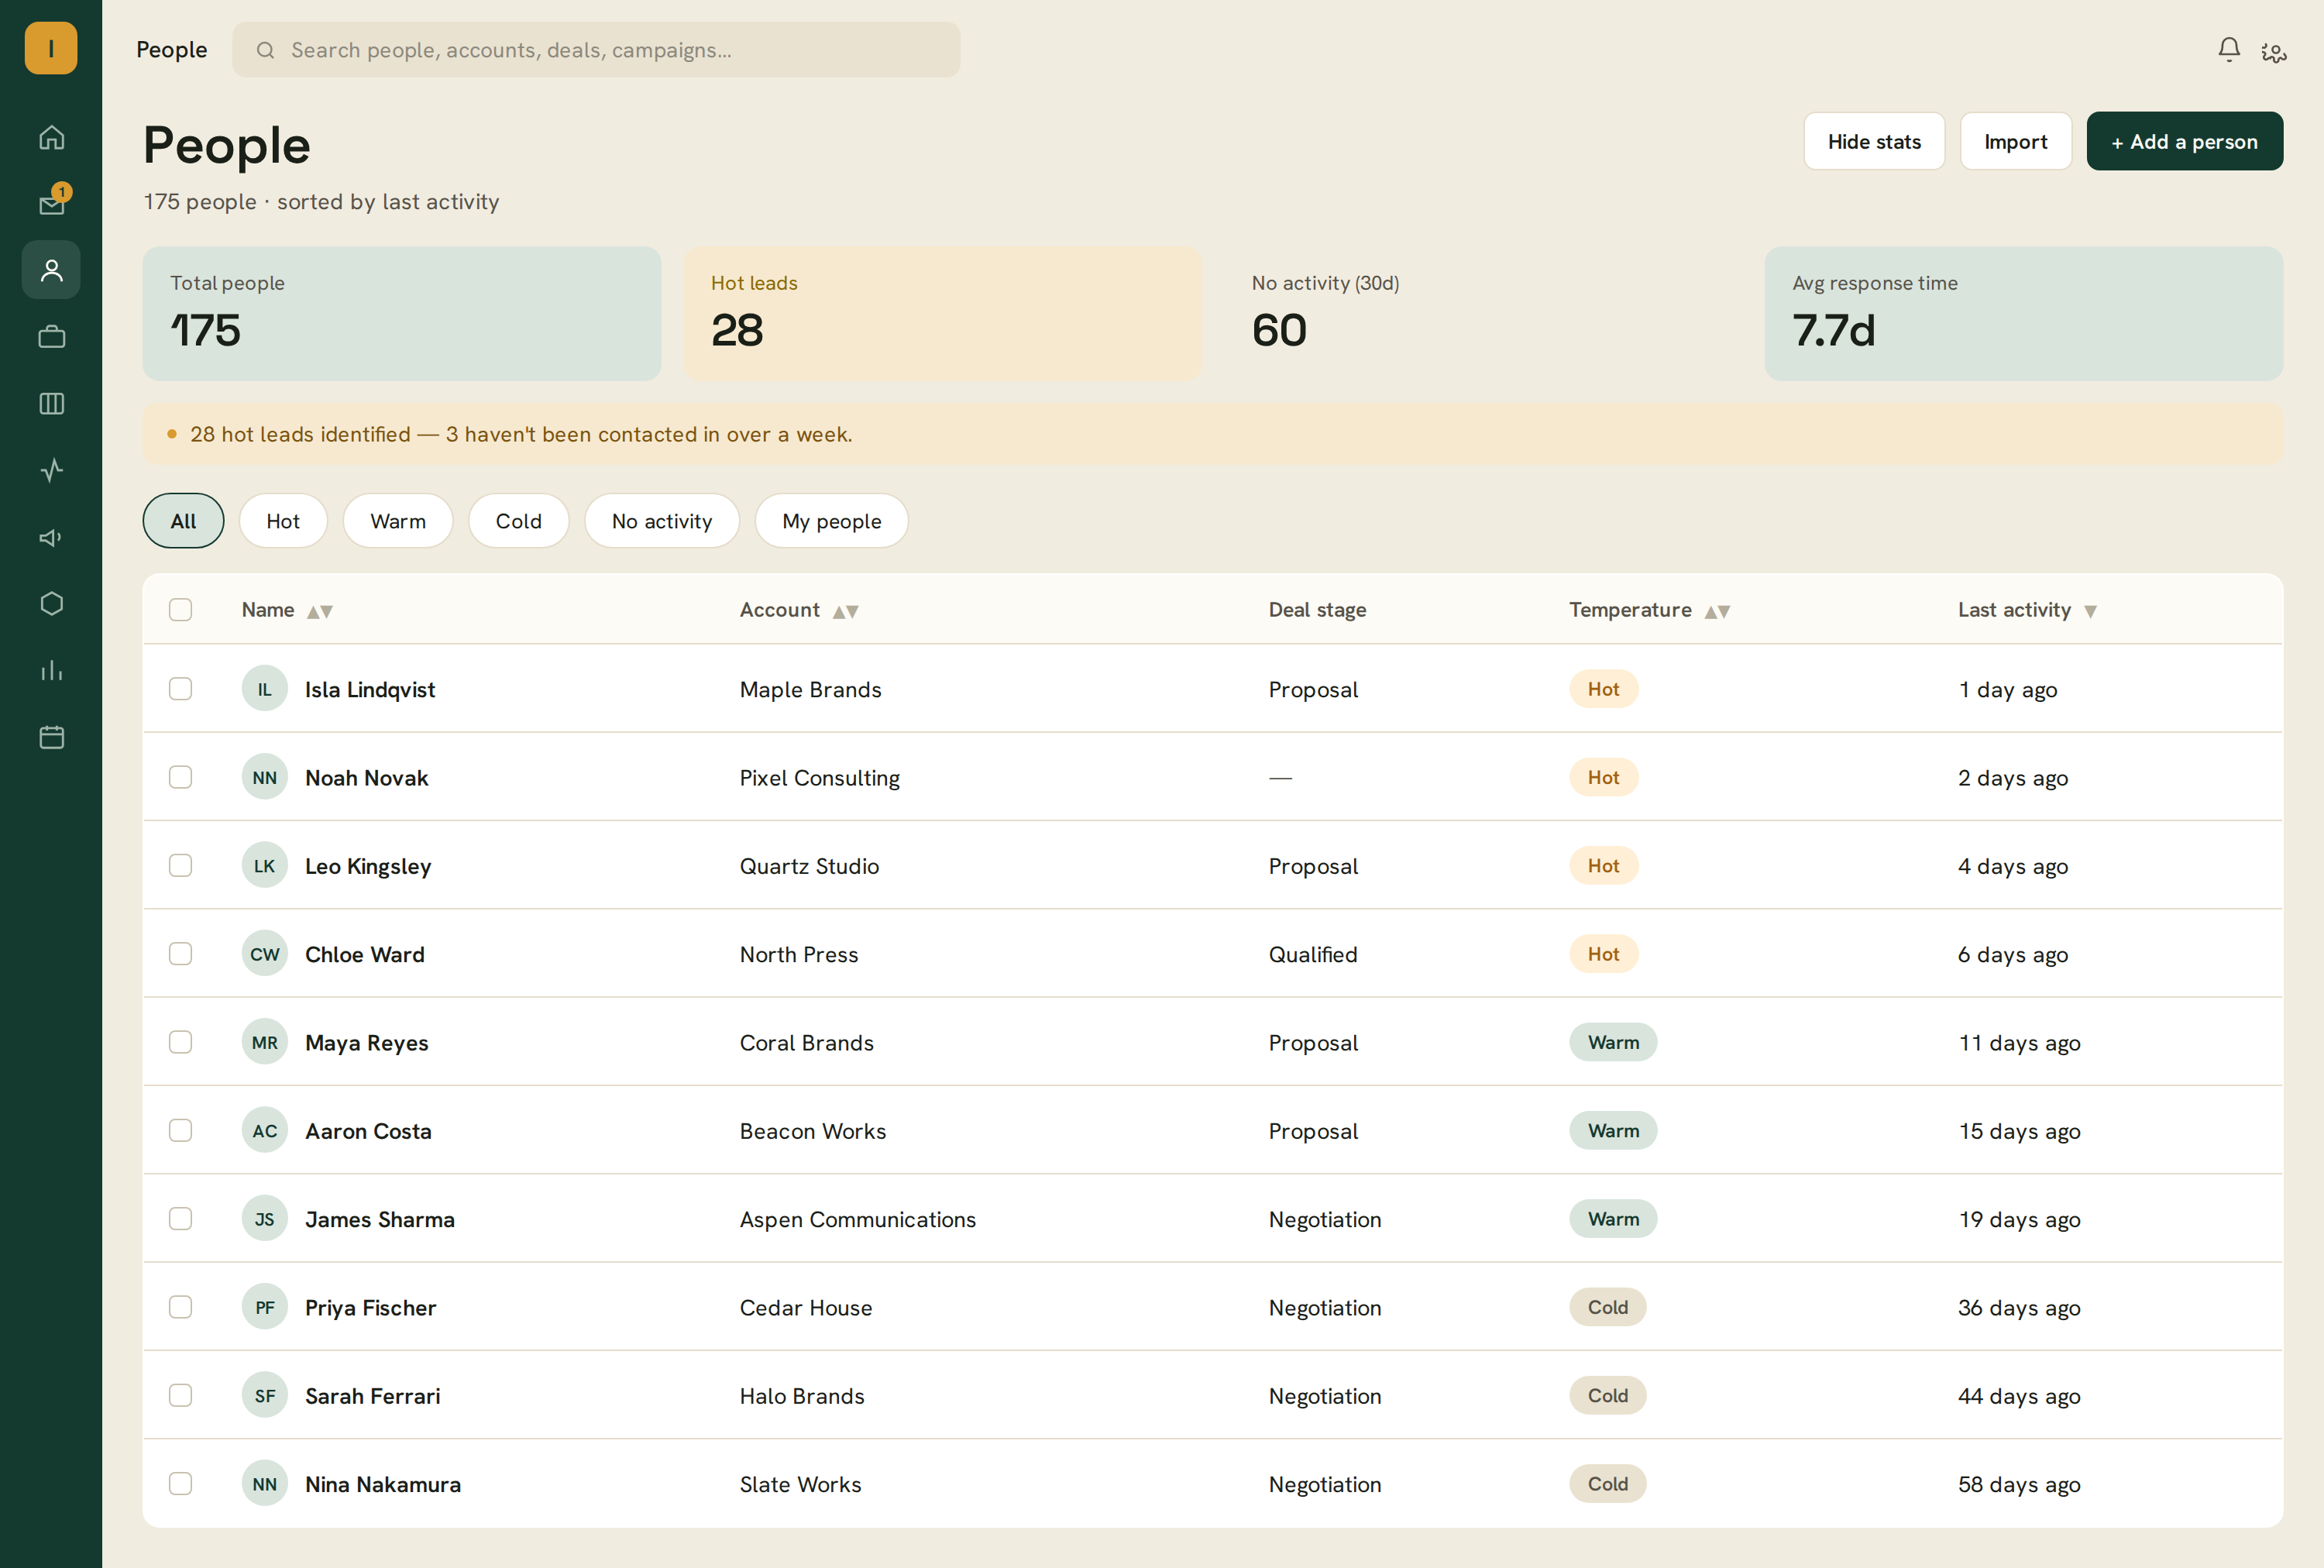Click the JS avatar for James Sharma

(265, 1219)
